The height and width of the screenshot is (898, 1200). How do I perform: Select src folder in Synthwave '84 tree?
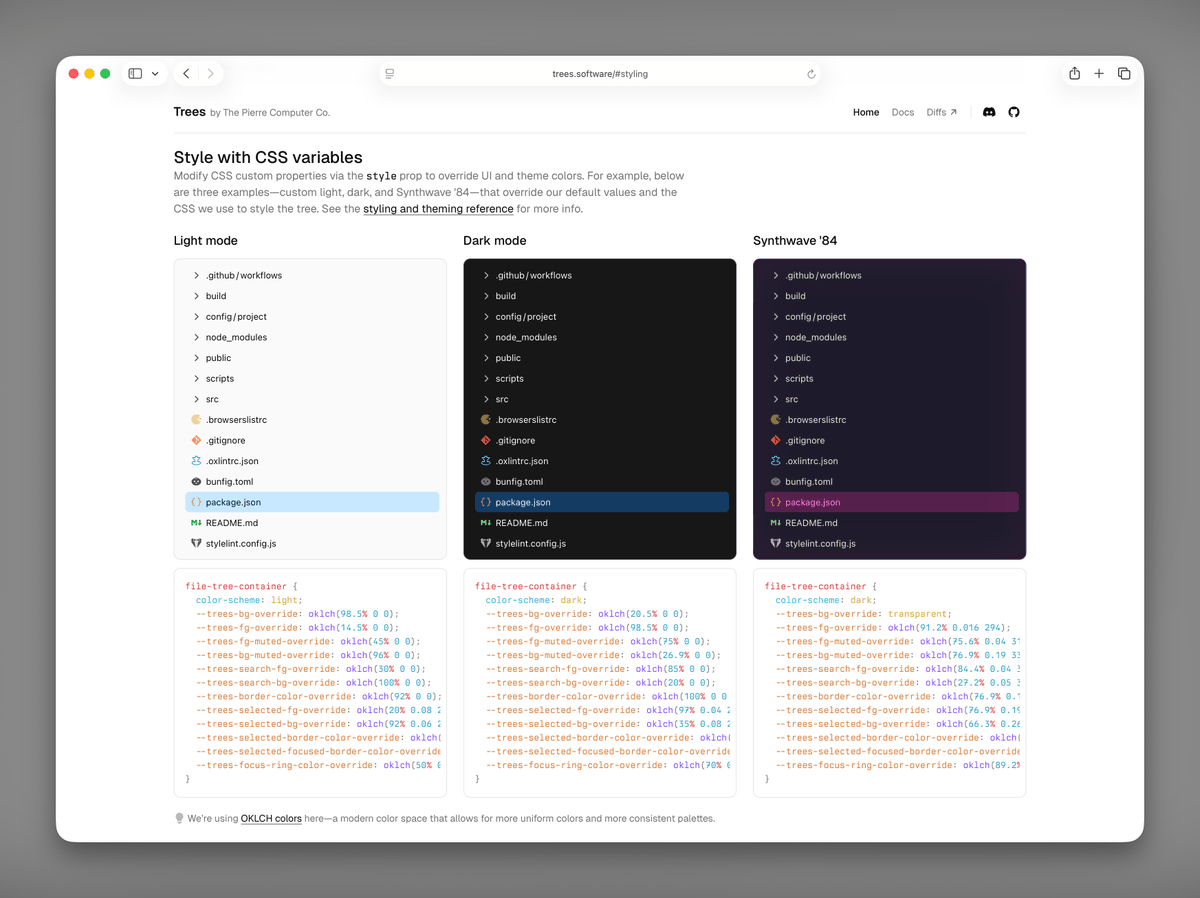click(x=892, y=399)
